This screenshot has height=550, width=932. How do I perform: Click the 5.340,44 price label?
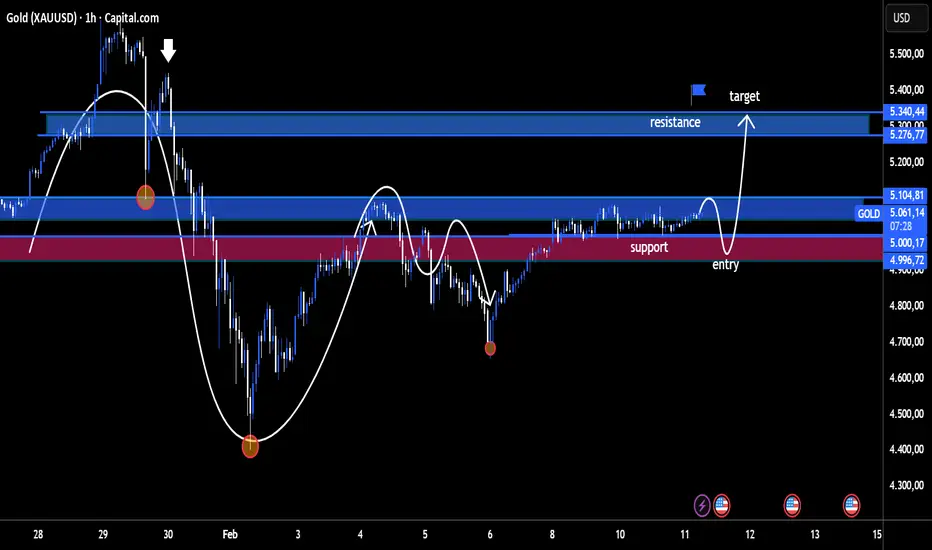coord(907,111)
